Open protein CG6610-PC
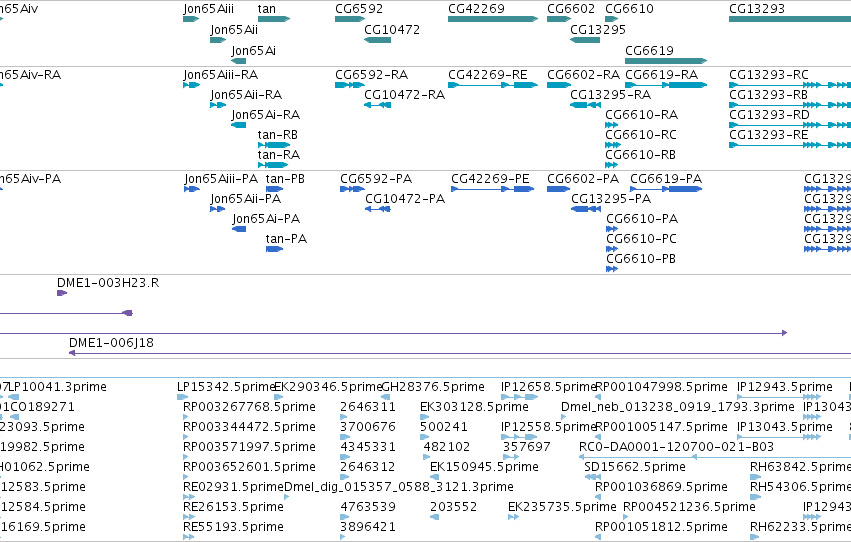This screenshot has height=542, width=851. (641, 239)
